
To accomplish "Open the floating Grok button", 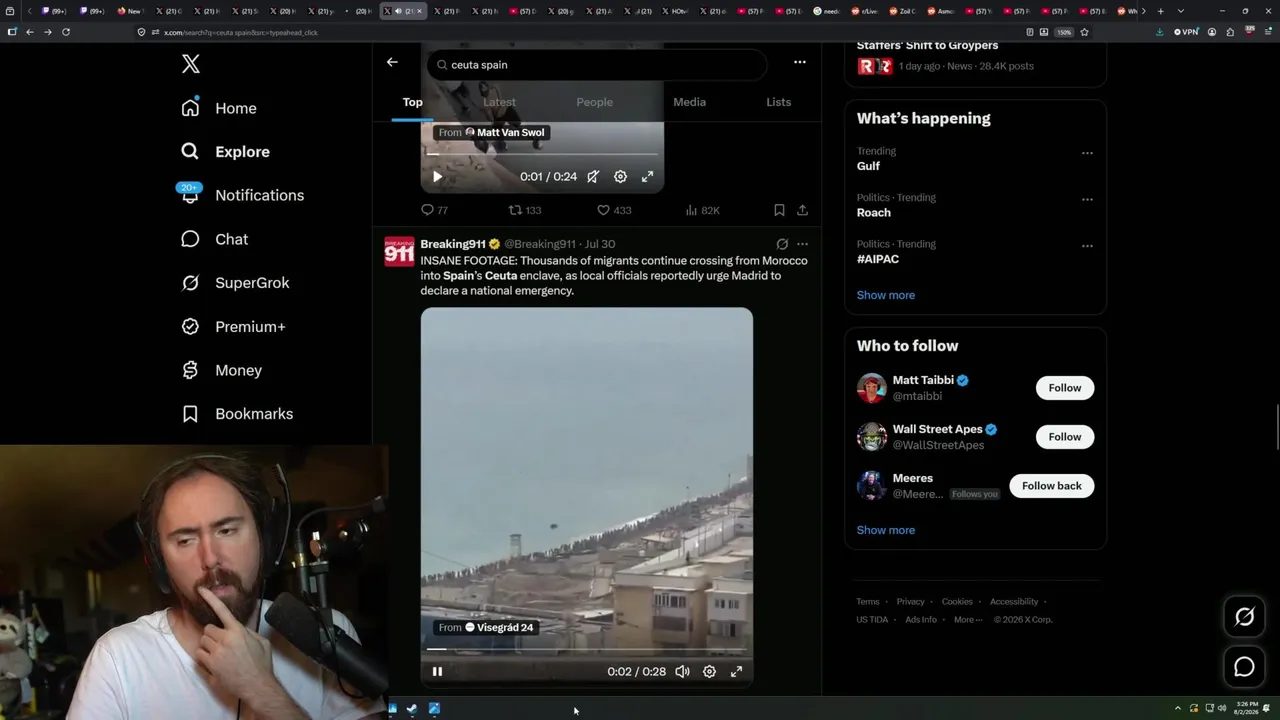I will tap(1244, 617).
